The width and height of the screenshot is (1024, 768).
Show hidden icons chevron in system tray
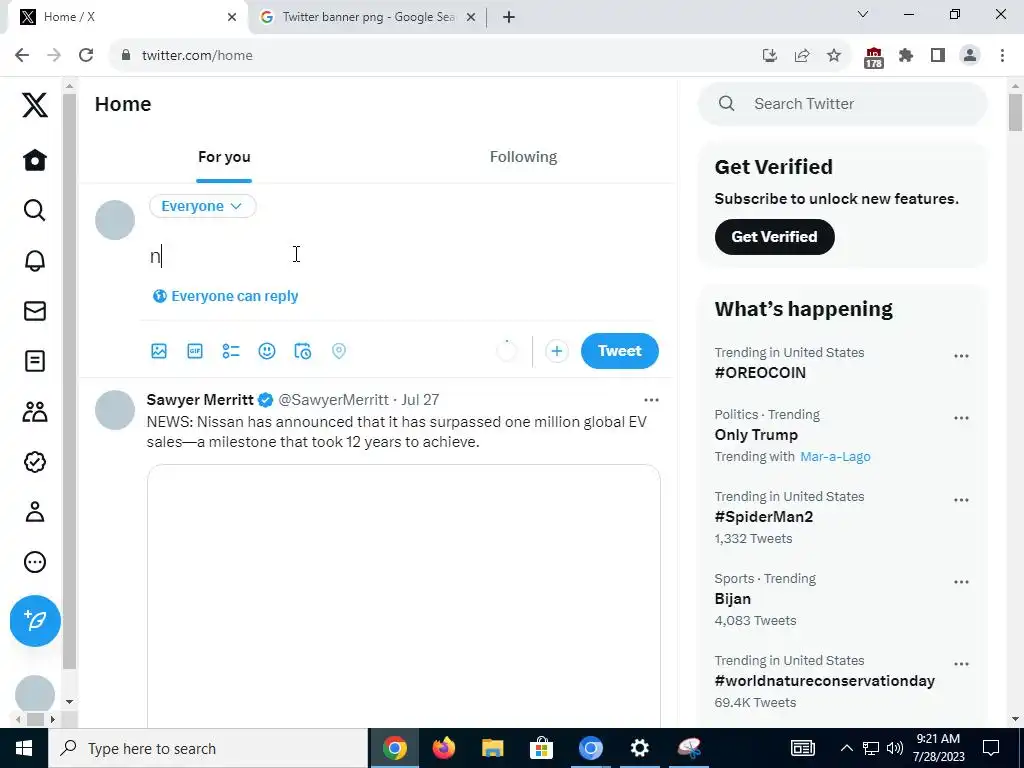coord(846,748)
